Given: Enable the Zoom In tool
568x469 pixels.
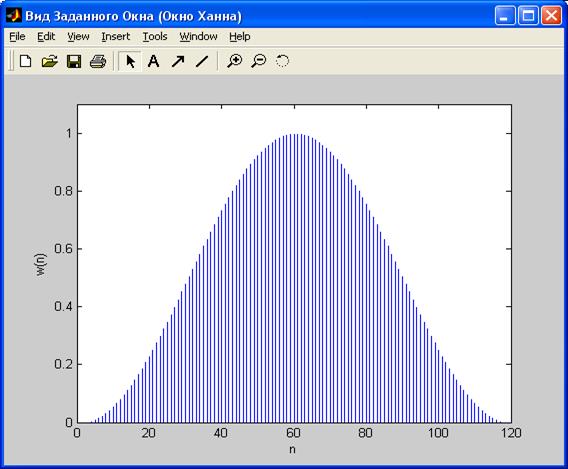Looking at the screenshot, I should [235, 61].
